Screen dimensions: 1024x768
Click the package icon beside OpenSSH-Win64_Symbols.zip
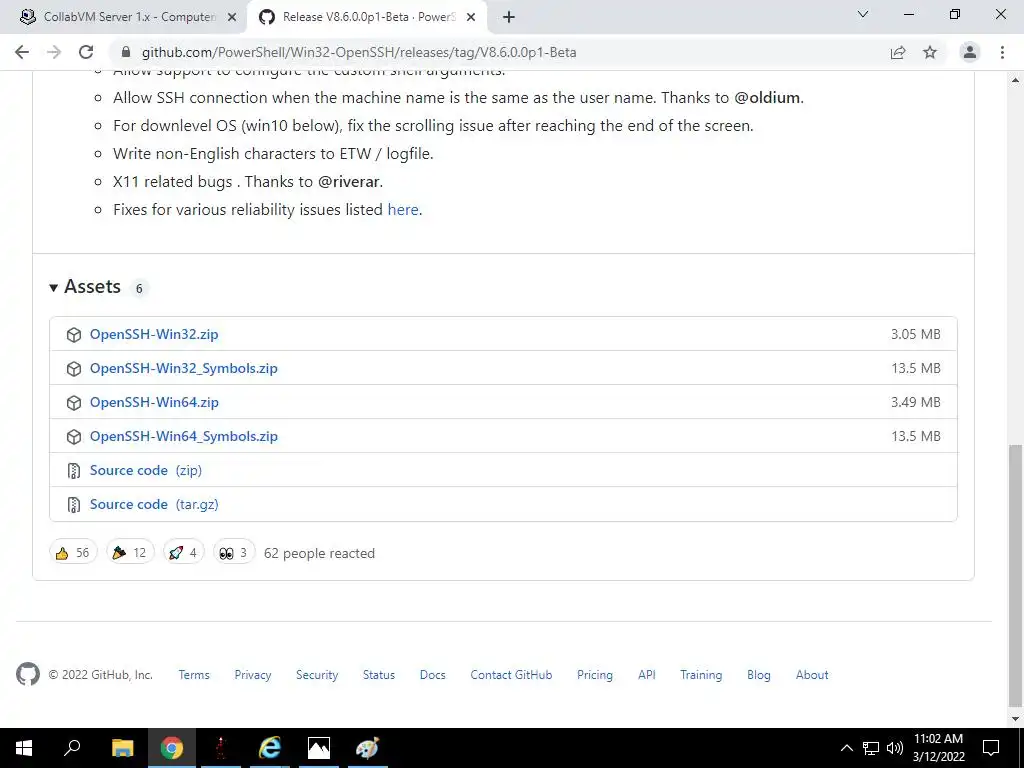pos(74,437)
